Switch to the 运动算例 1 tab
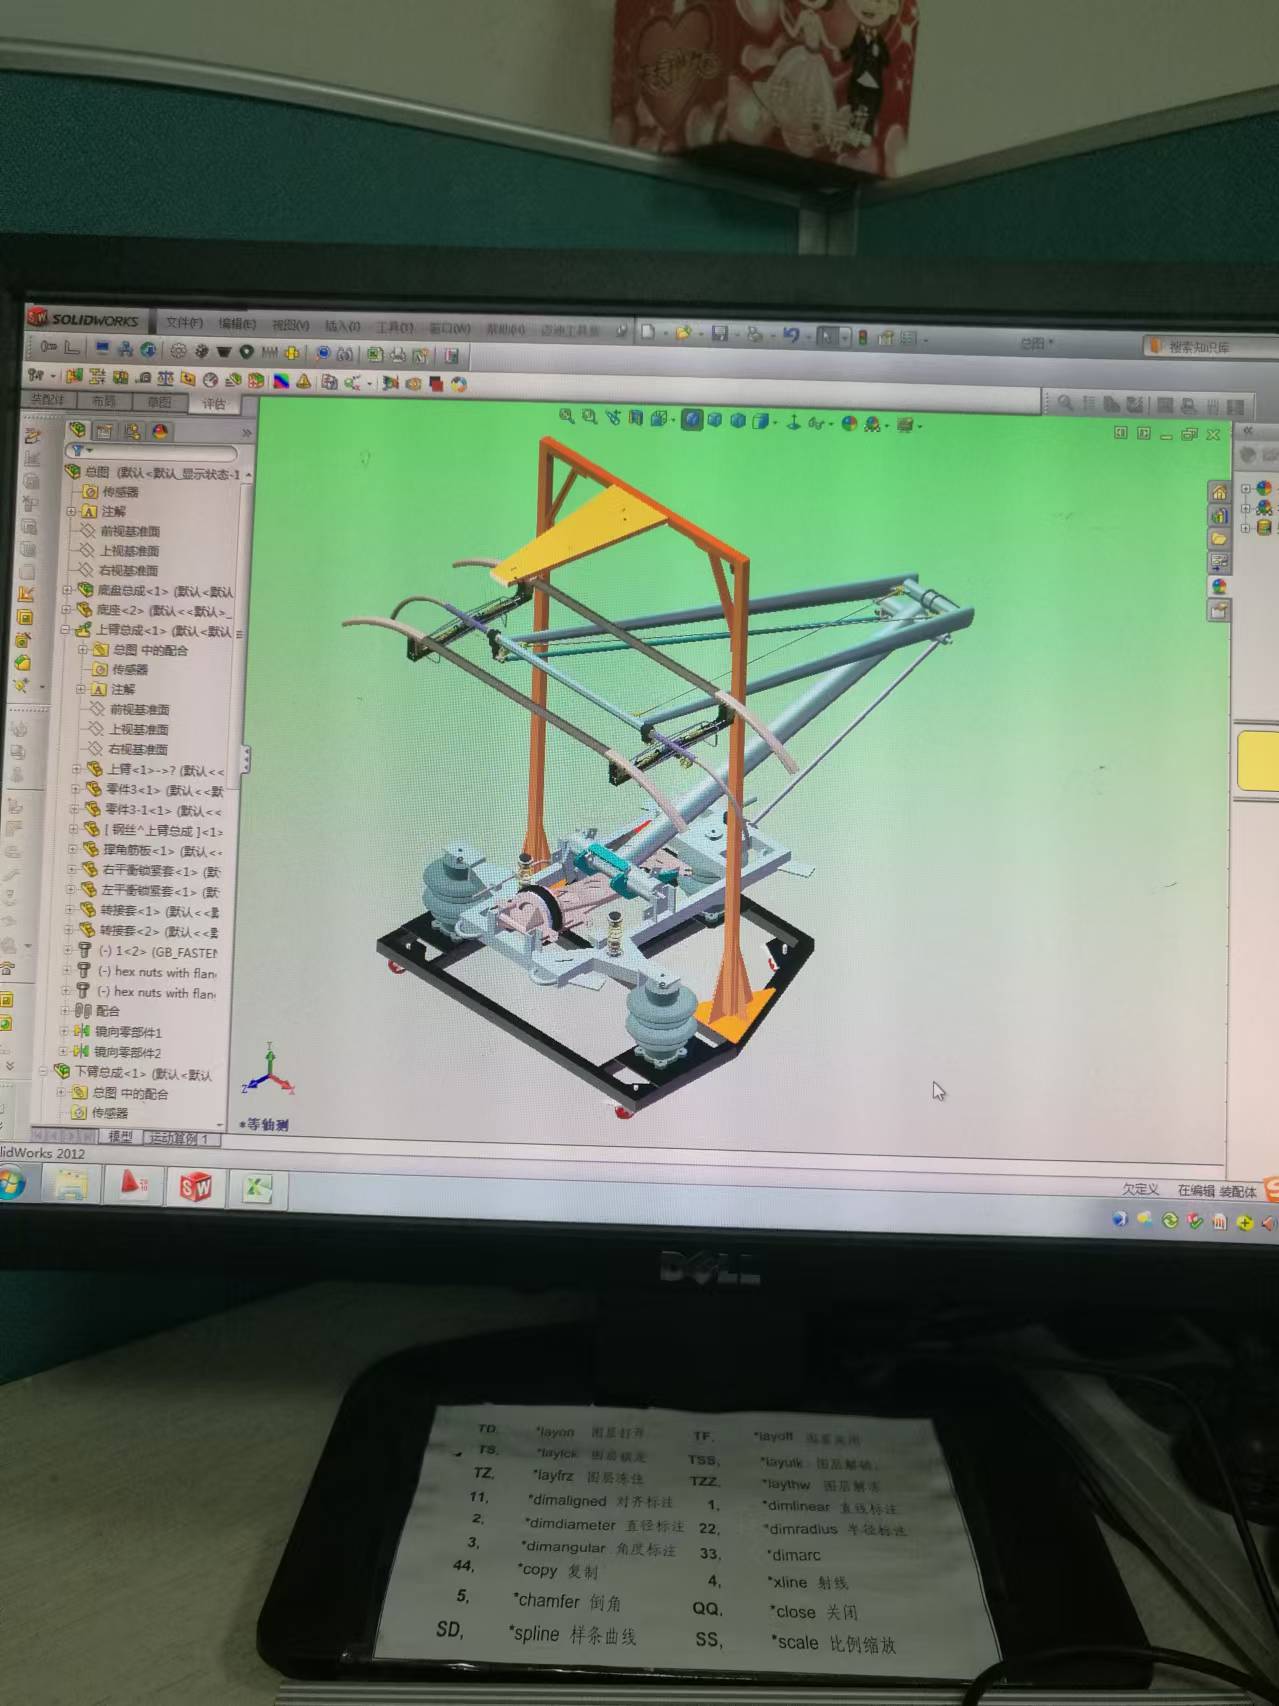Viewport: 1279px width, 1706px height. pyautogui.click(x=179, y=1138)
